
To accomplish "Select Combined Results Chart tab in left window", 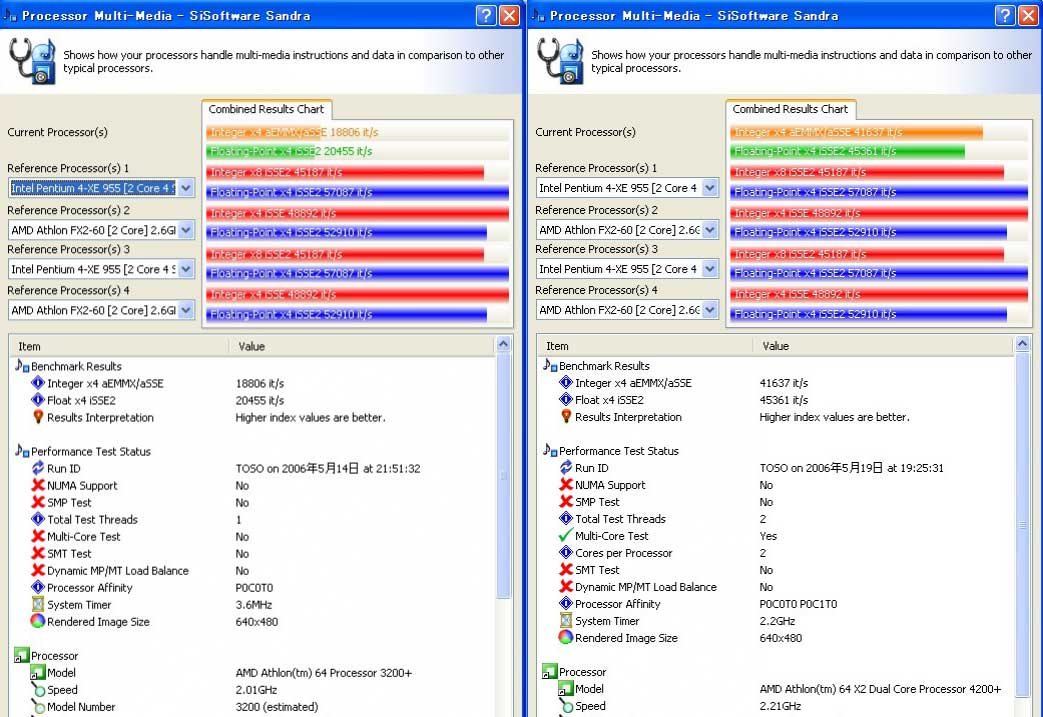I will (266, 109).
